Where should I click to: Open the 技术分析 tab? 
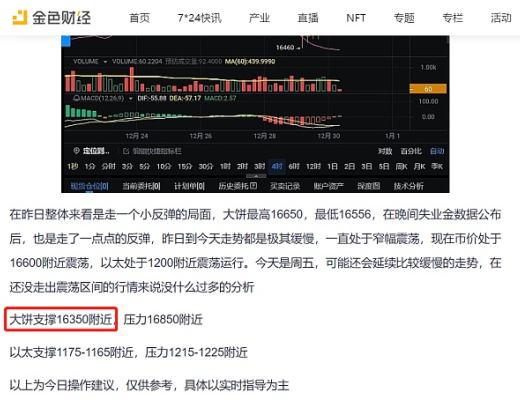[409, 186]
